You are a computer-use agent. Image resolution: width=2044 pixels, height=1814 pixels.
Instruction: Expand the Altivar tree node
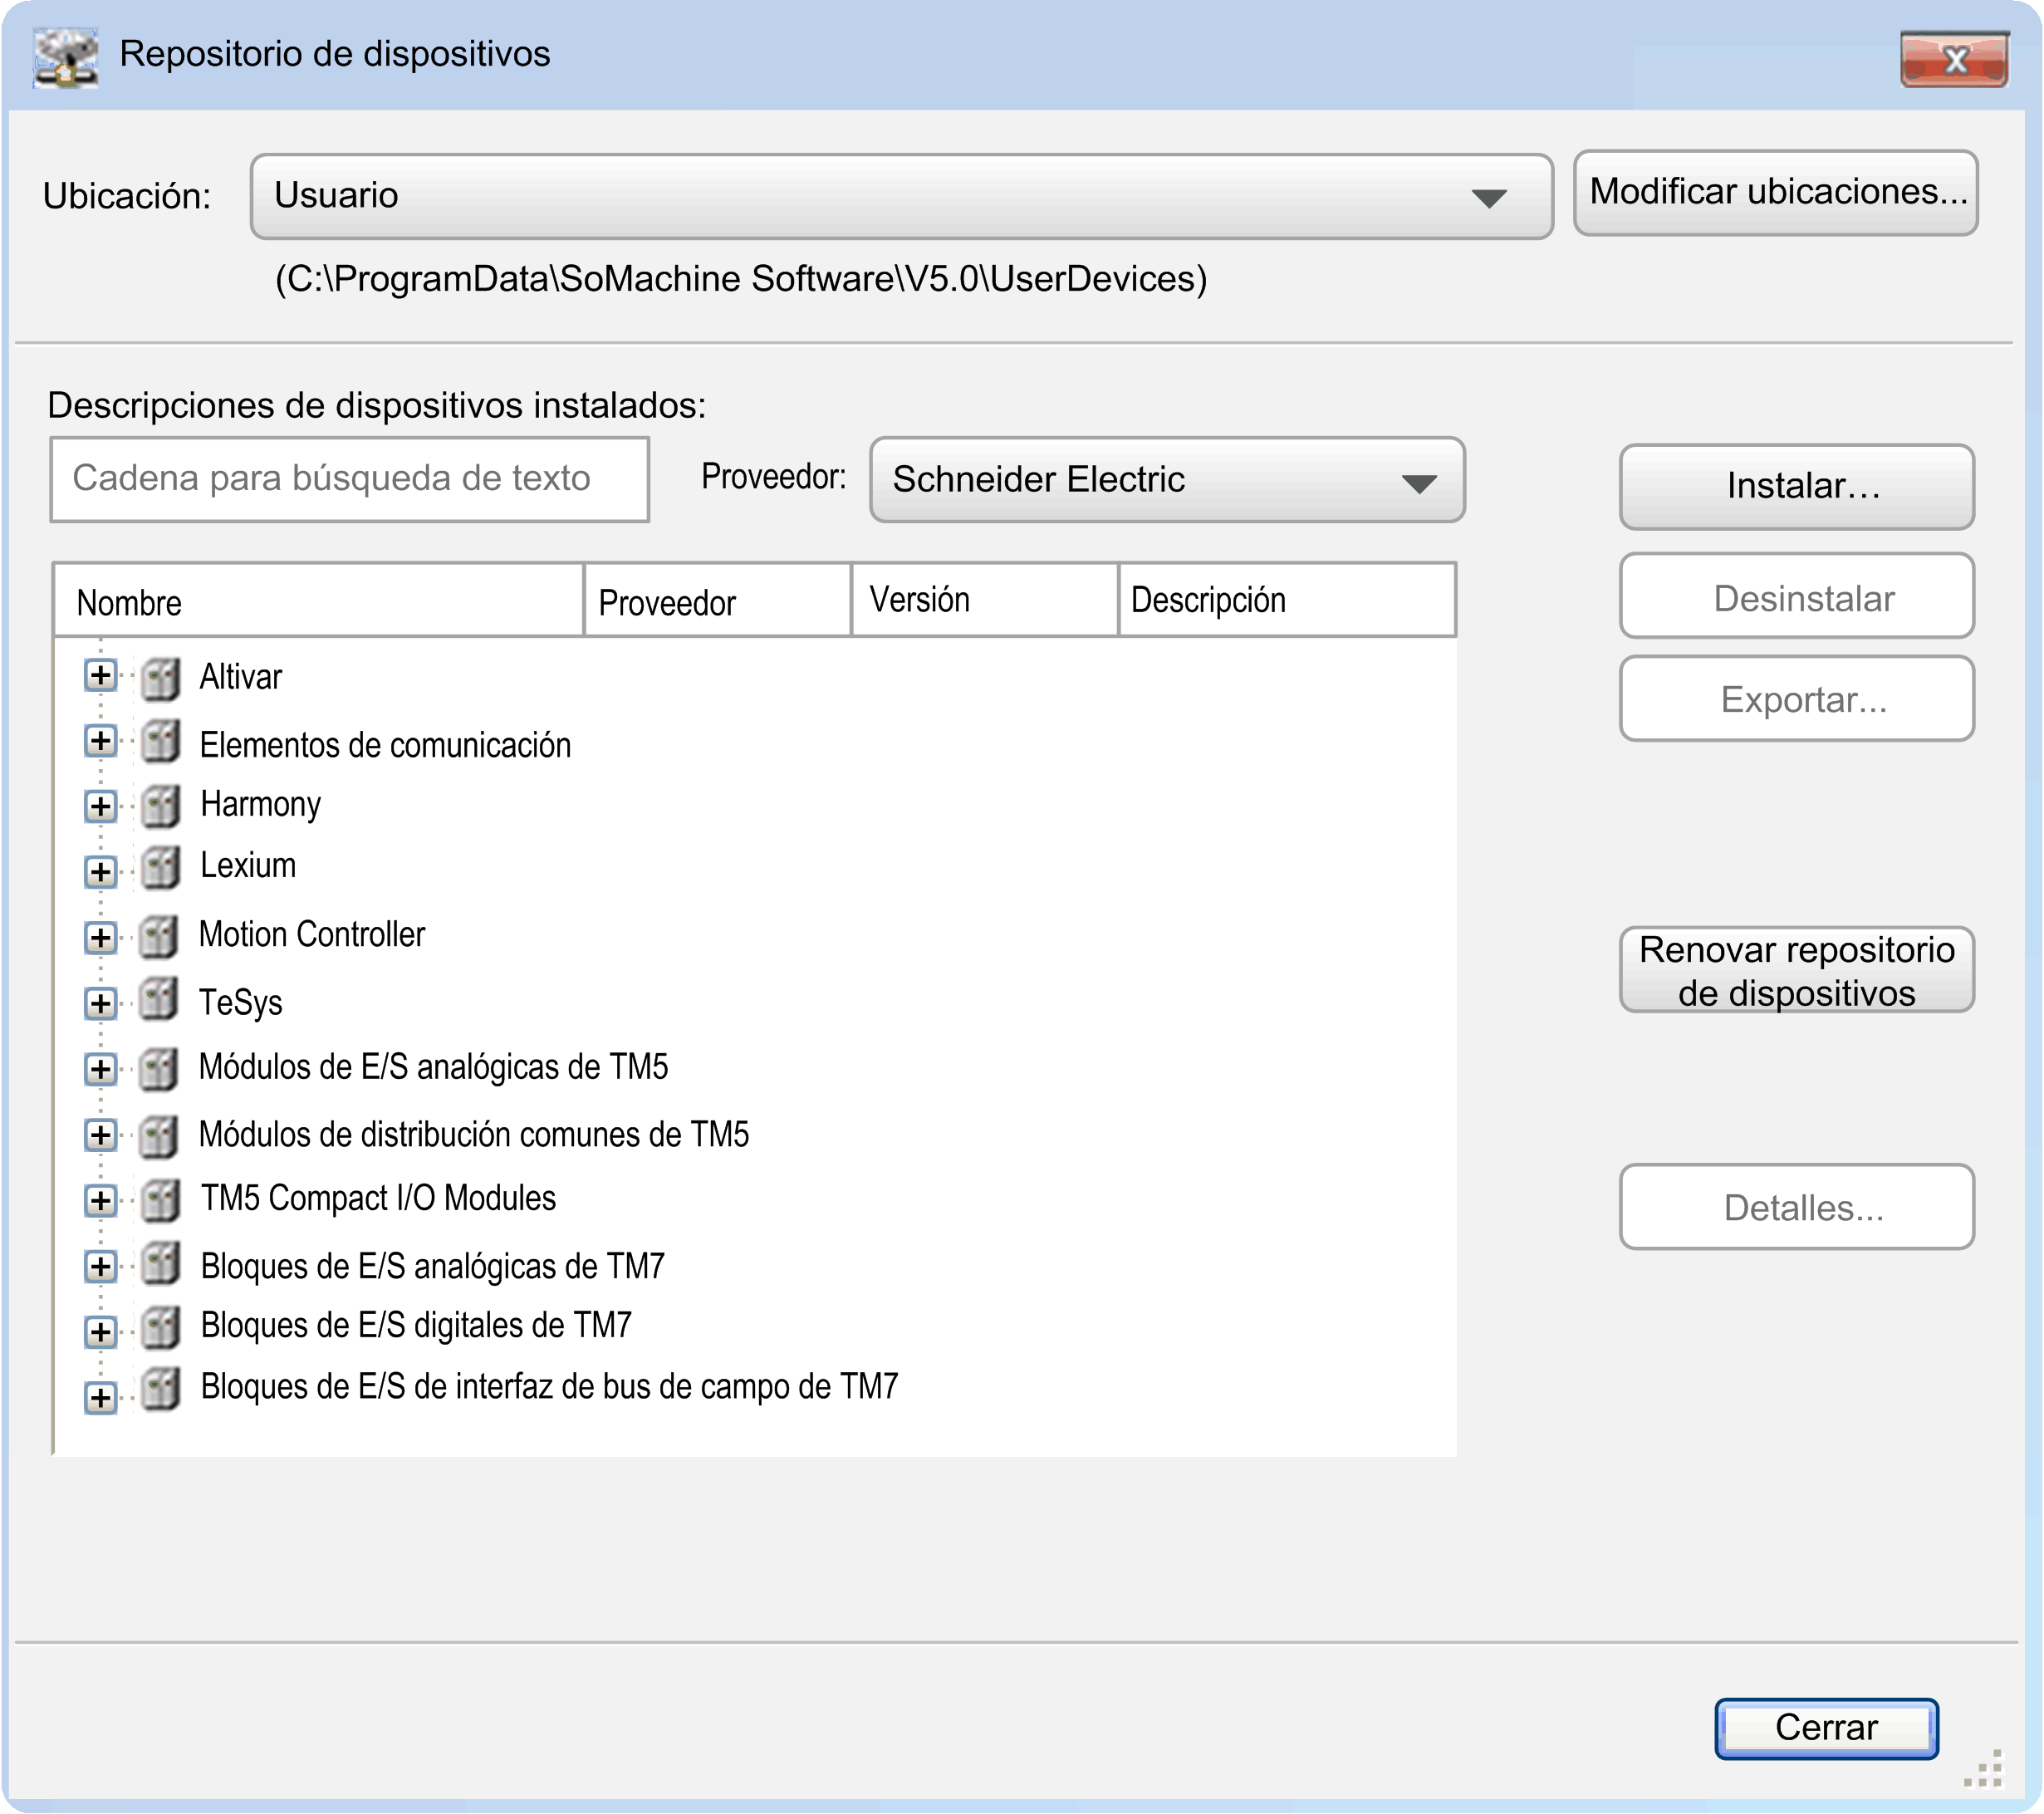(x=99, y=676)
